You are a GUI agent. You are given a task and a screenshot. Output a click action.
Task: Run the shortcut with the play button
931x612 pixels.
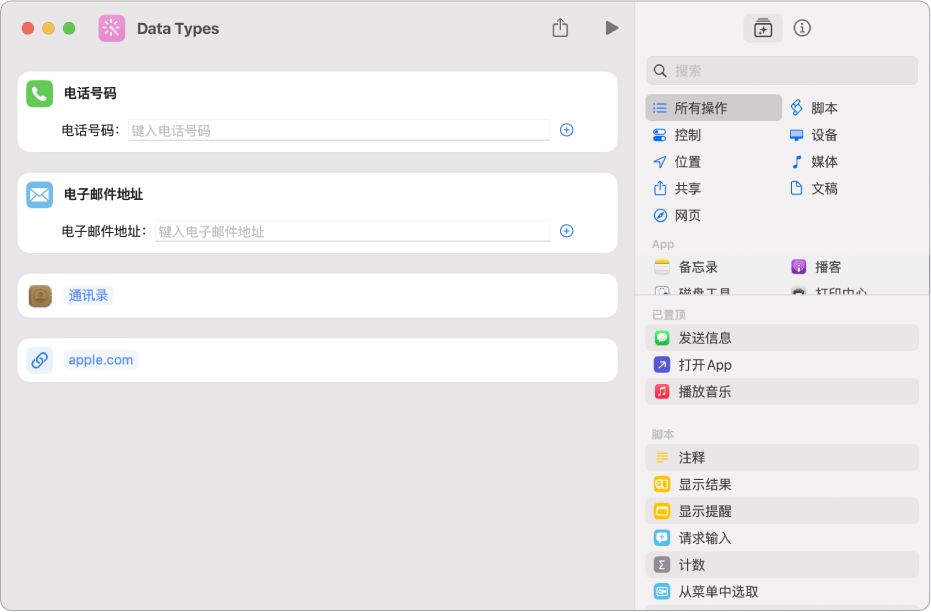tap(612, 28)
